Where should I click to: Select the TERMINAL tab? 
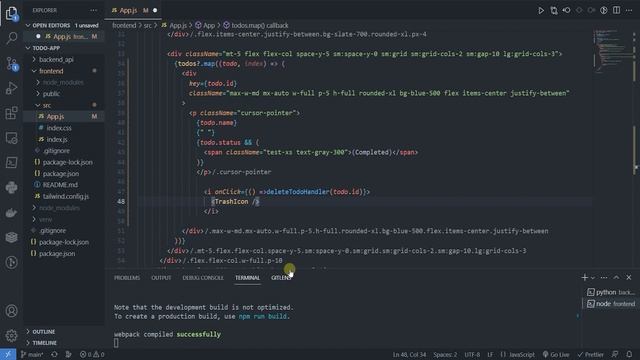(x=247, y=278)
